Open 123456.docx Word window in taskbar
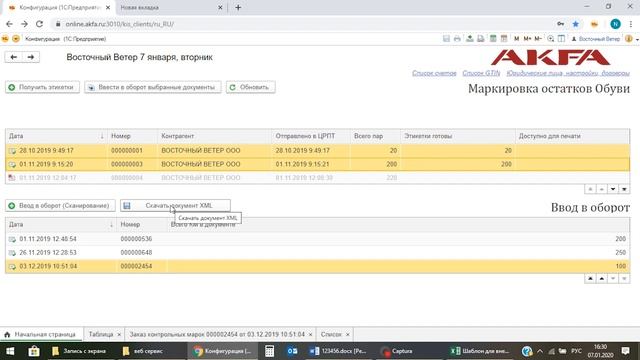 pos(339,351)
